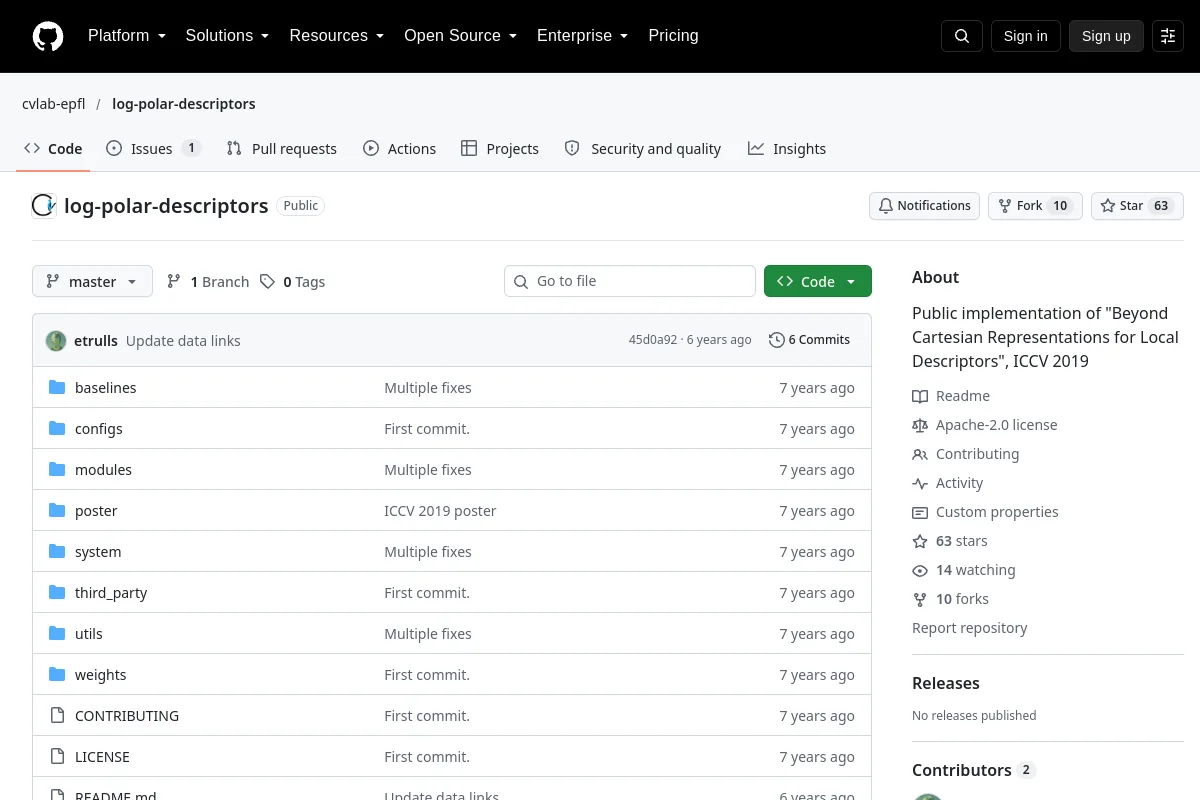Open 'ICCV 2019 poster' commit message

[440, 511]
